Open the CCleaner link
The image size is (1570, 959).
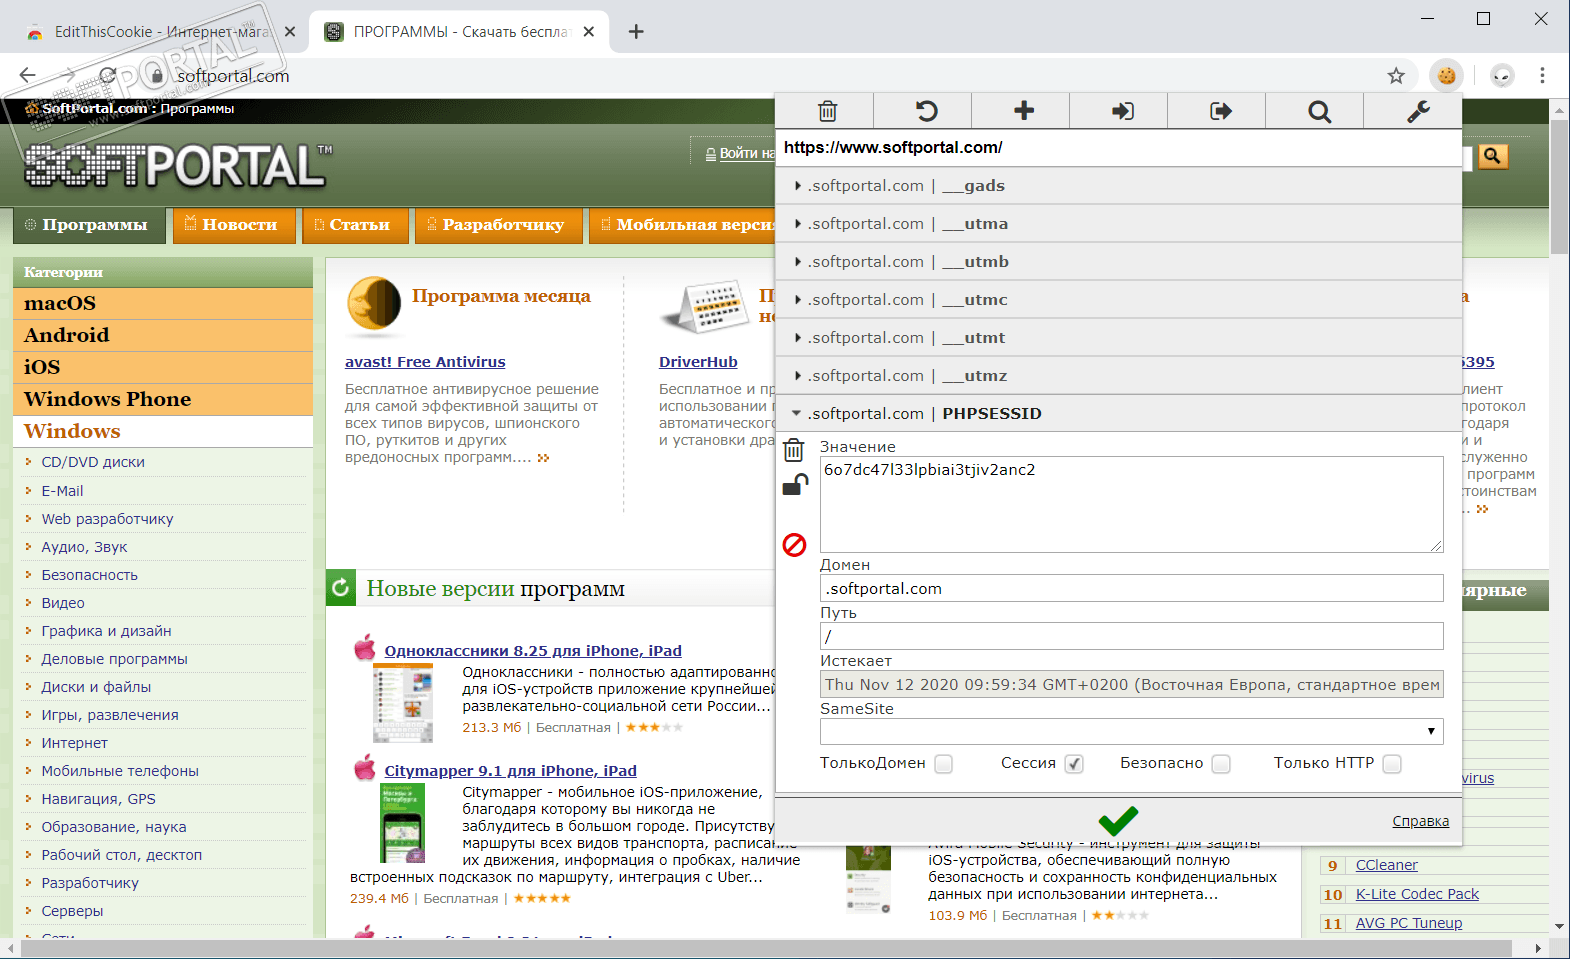[x=1386, y=865]
